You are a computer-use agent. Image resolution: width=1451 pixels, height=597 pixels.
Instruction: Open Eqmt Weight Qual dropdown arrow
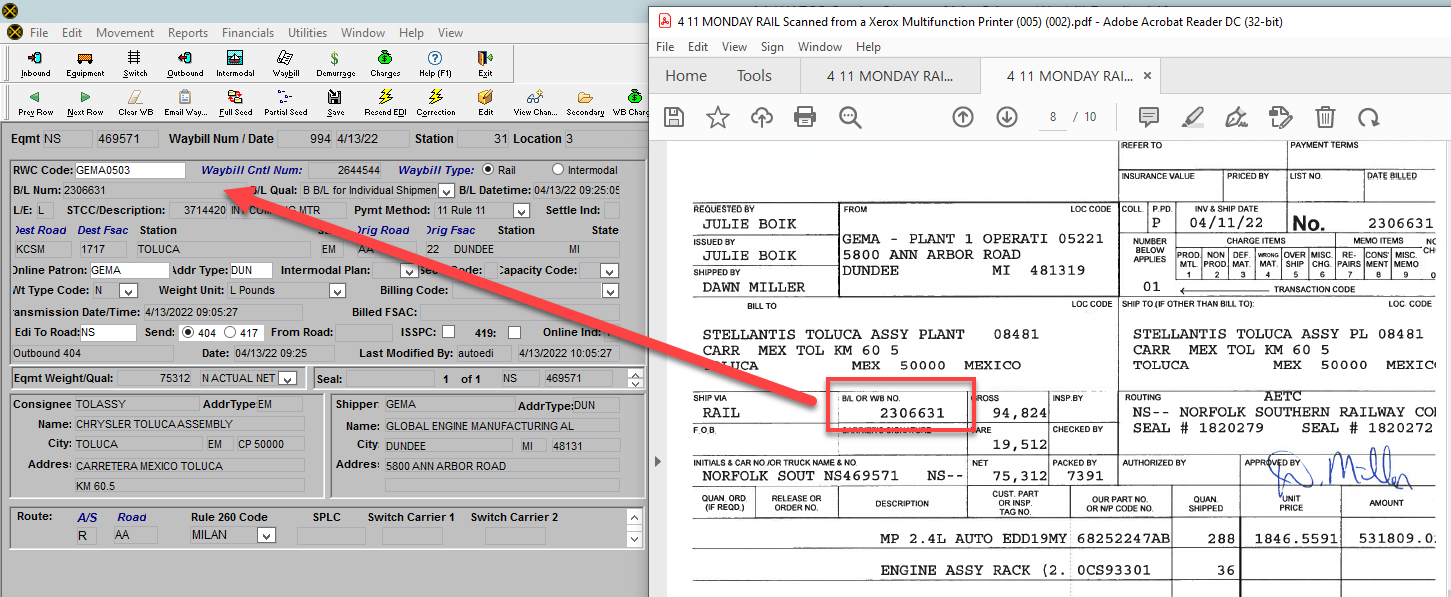(287, 379)
